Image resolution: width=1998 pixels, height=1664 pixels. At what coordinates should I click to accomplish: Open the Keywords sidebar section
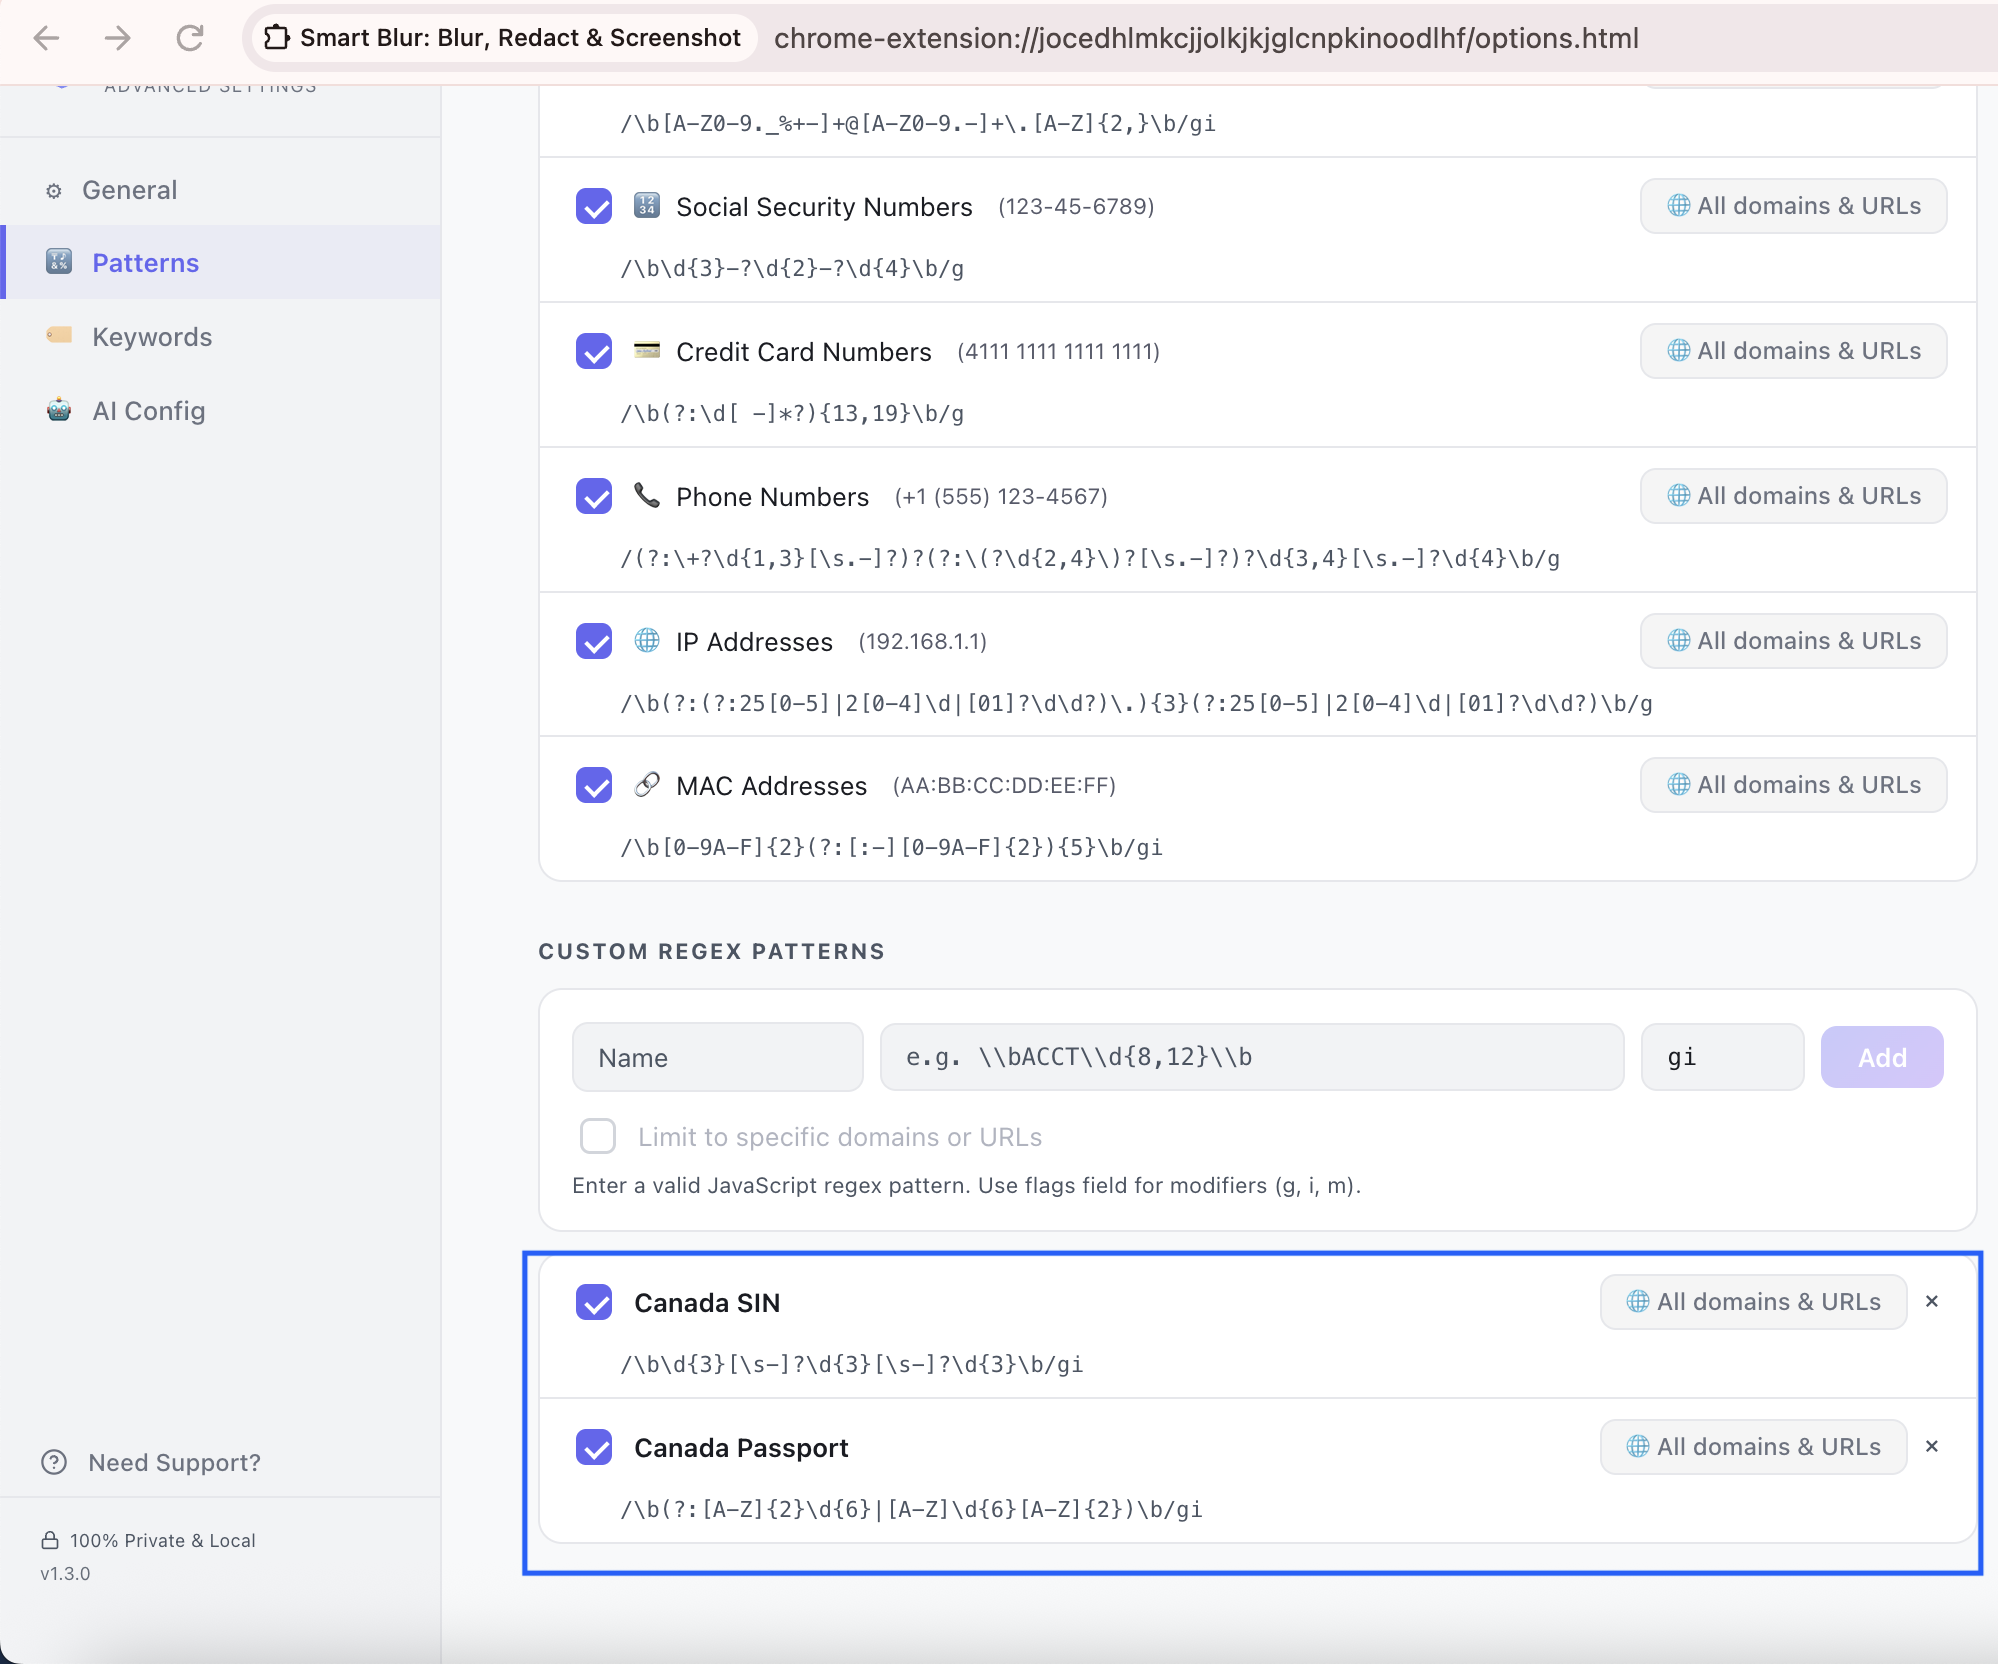click(220, 337)
